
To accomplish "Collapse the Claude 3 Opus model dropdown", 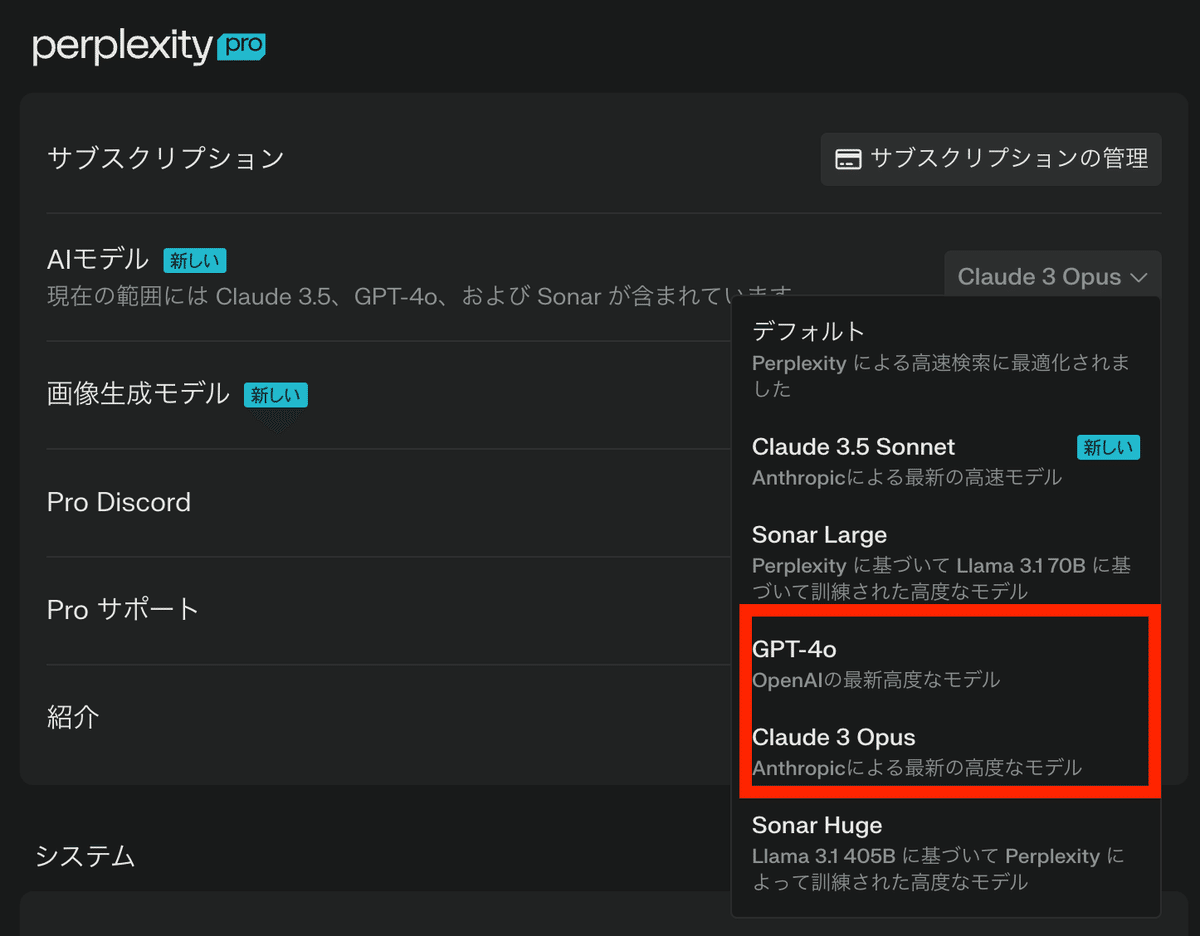I will (1052, 277).
